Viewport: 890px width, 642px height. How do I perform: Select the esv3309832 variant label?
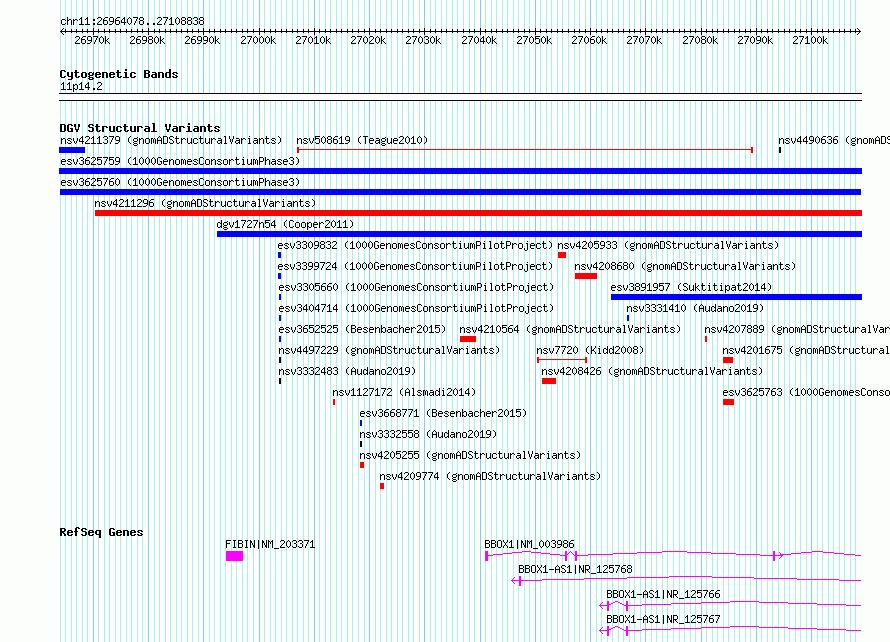[415, 245]
